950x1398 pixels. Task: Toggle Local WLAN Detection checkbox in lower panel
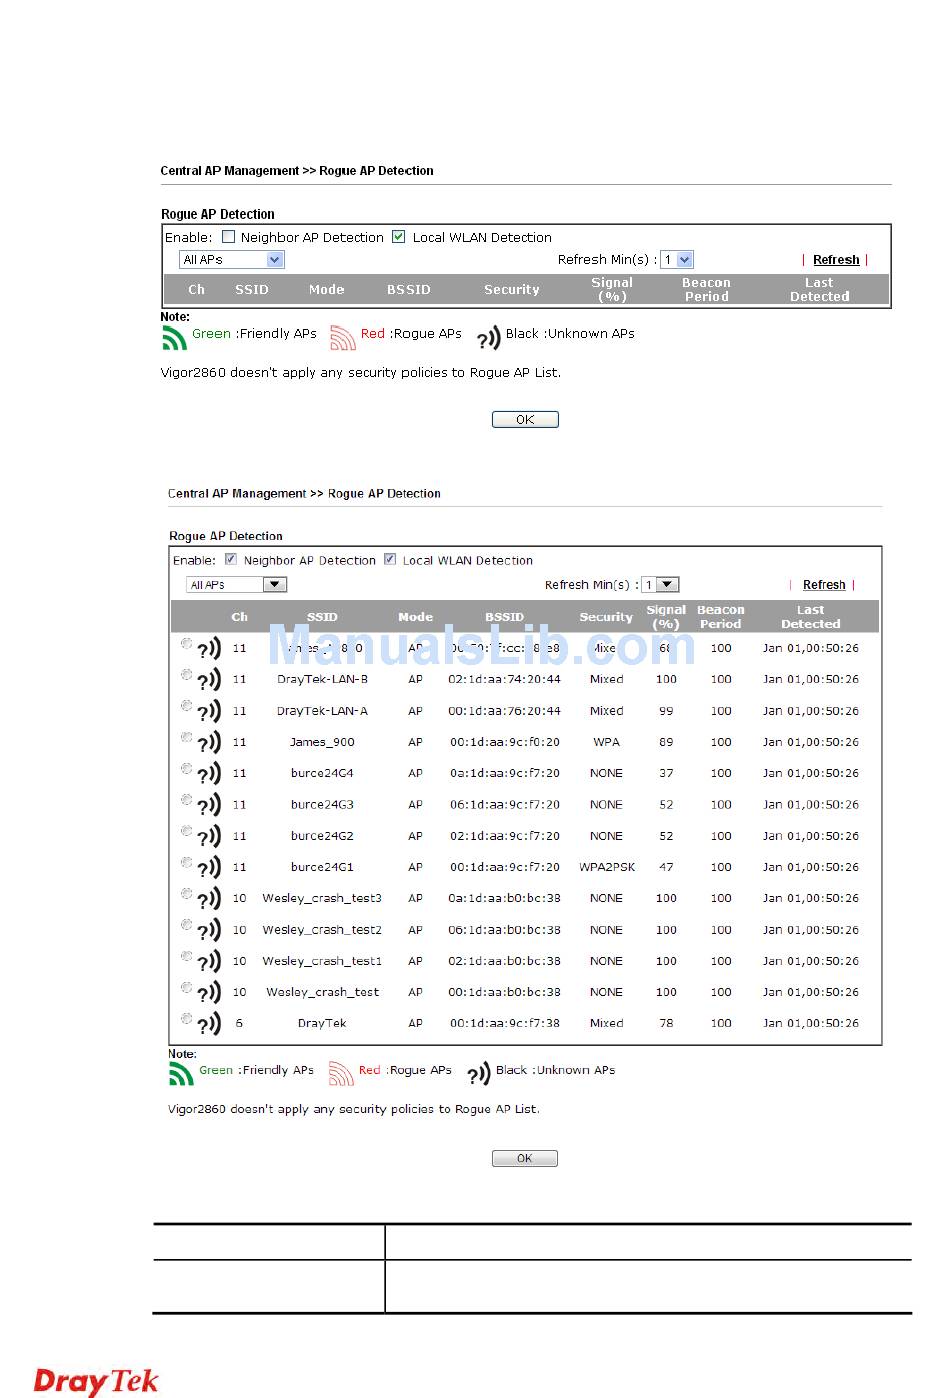(390, 560)
